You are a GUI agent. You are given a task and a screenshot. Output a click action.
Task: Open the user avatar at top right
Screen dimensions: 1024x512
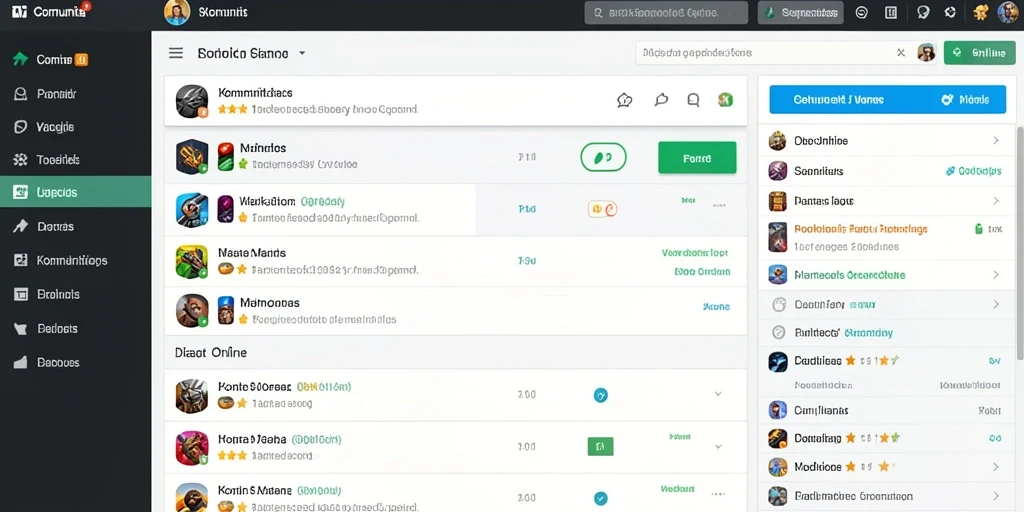1008,12
